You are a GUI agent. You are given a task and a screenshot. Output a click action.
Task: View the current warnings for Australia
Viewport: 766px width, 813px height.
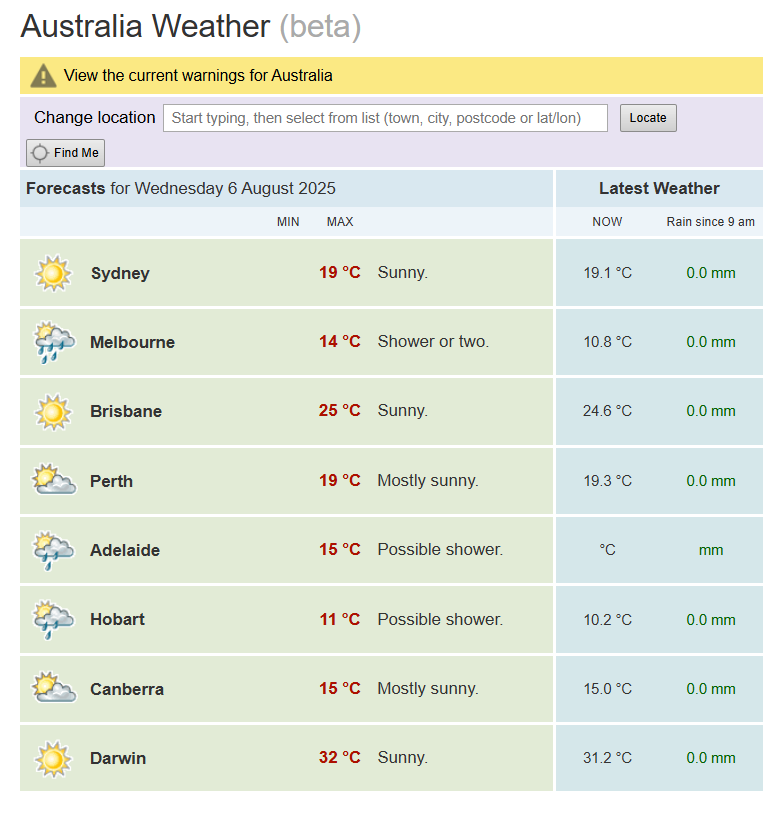click(198, 75)
